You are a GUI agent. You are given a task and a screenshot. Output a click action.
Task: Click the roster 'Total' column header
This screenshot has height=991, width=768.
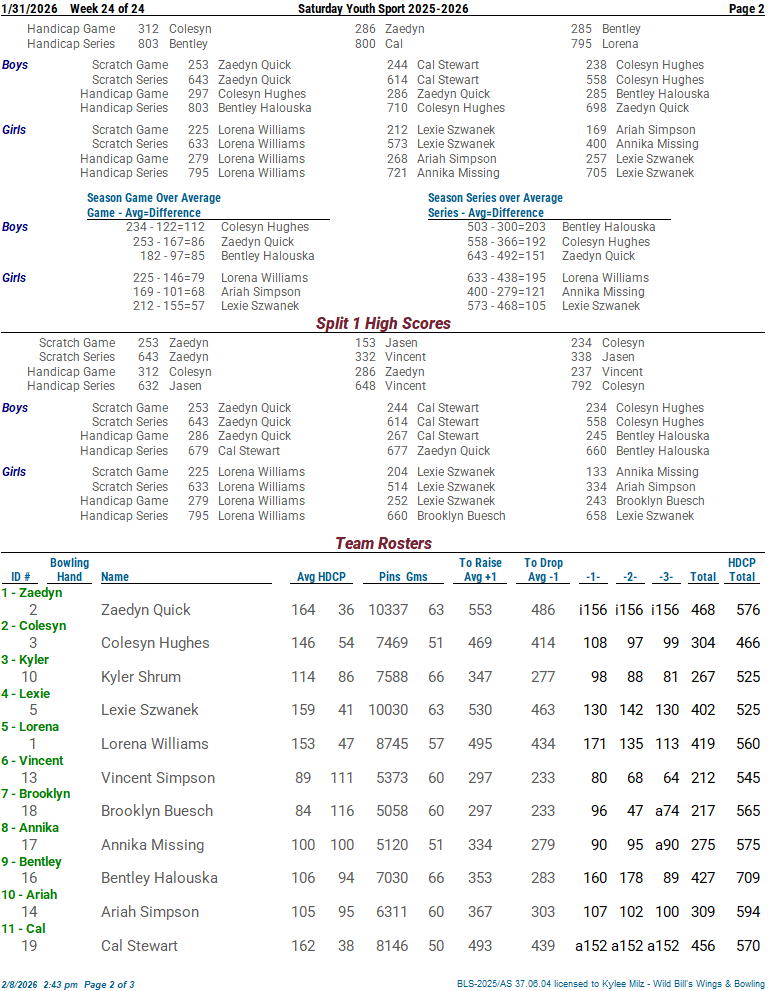coord(703,577)
